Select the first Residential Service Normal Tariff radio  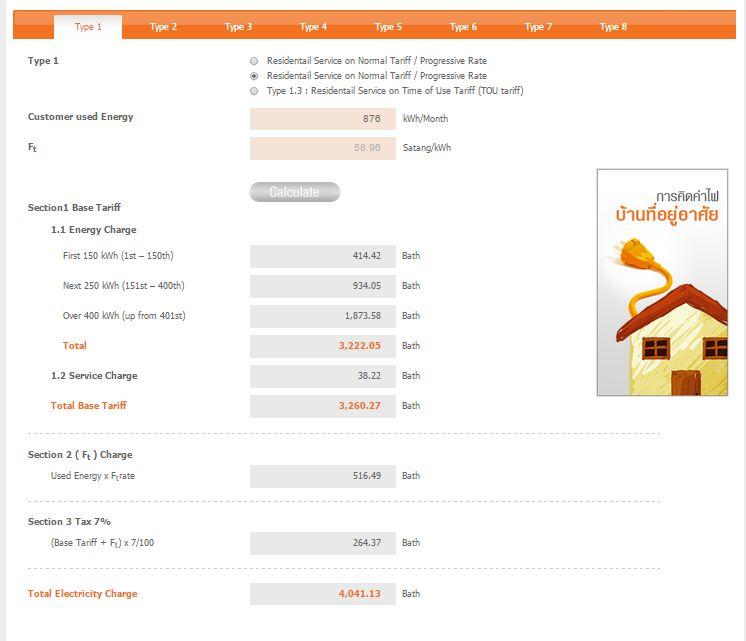254,61
